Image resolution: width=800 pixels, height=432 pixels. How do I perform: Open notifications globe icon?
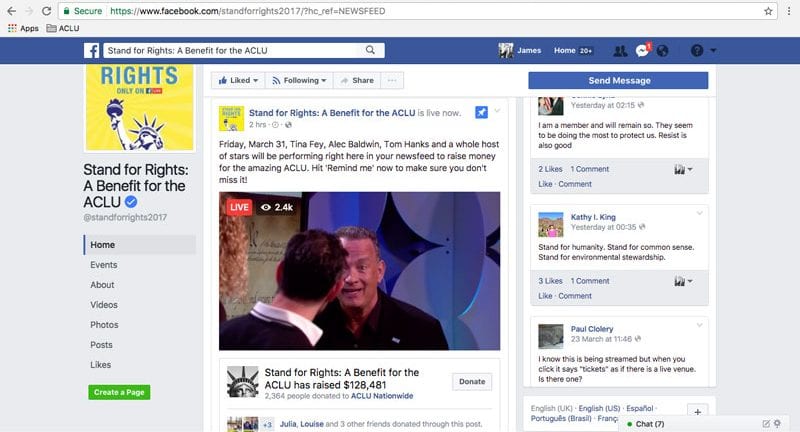[x=662, y=51]
